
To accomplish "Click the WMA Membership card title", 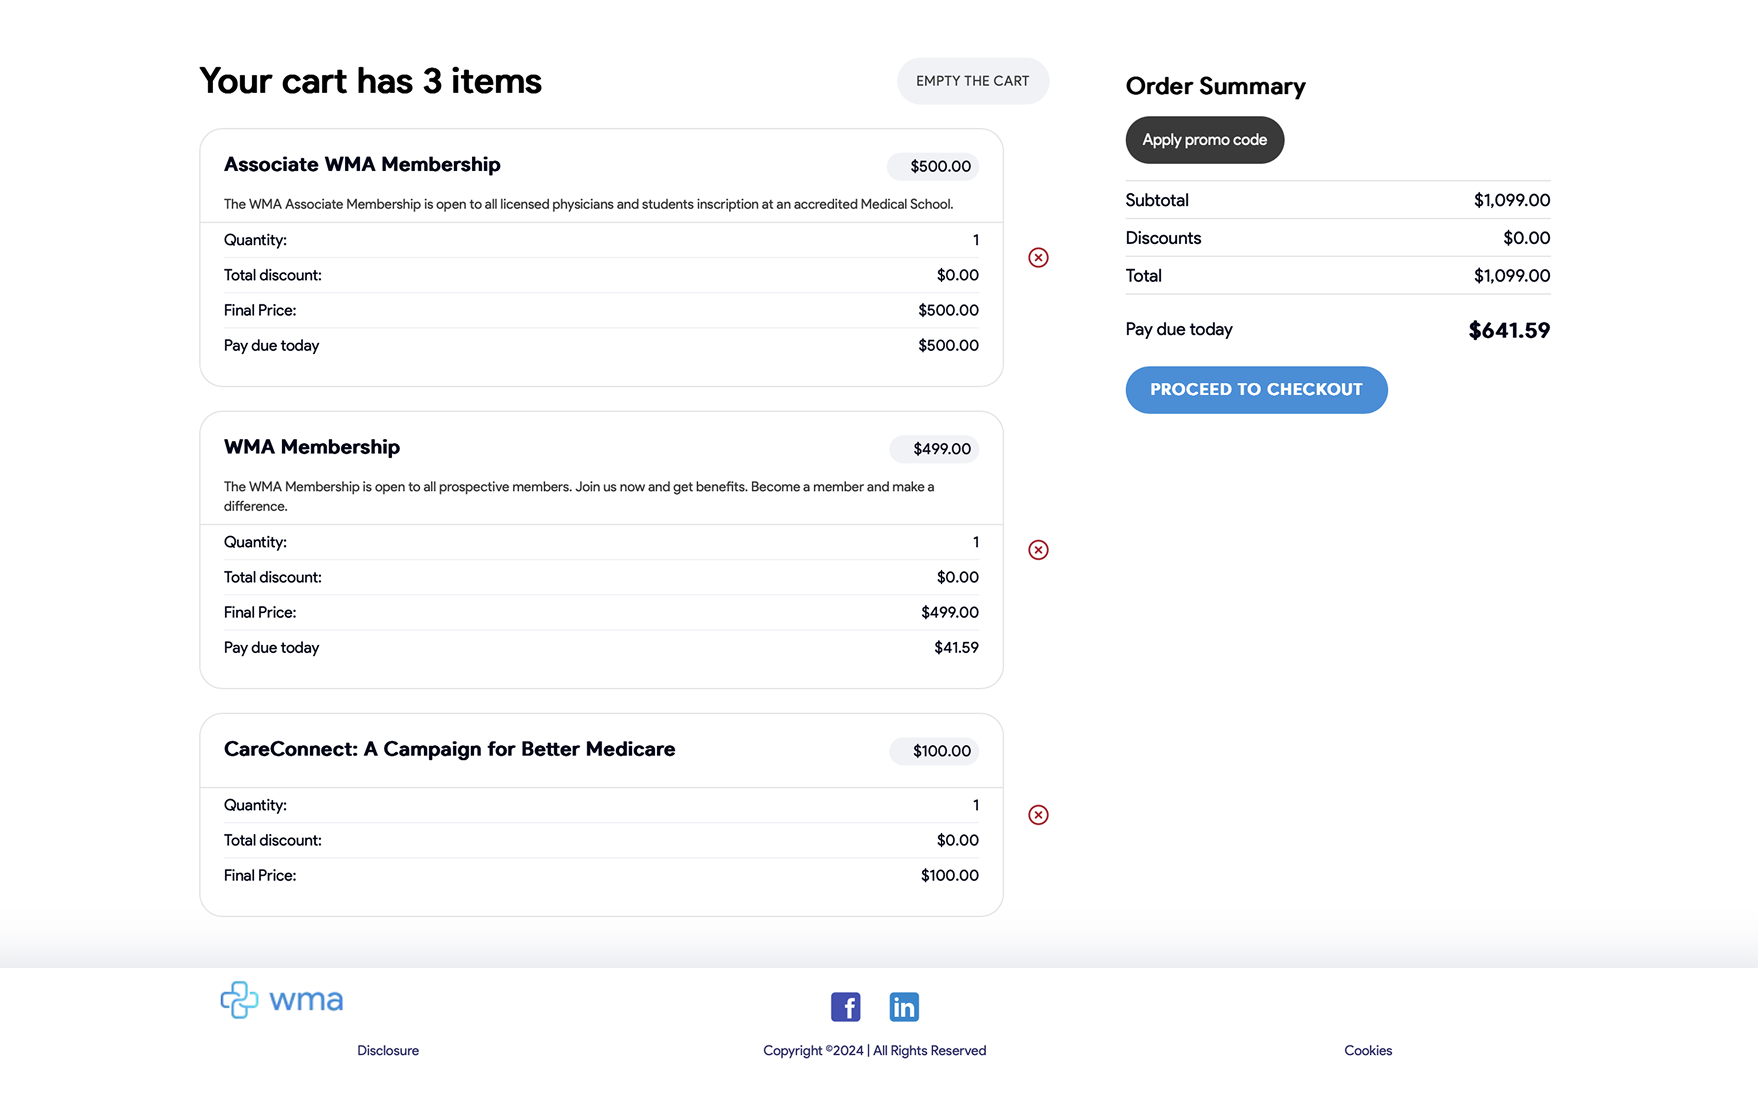I will (x=312, y=447).
